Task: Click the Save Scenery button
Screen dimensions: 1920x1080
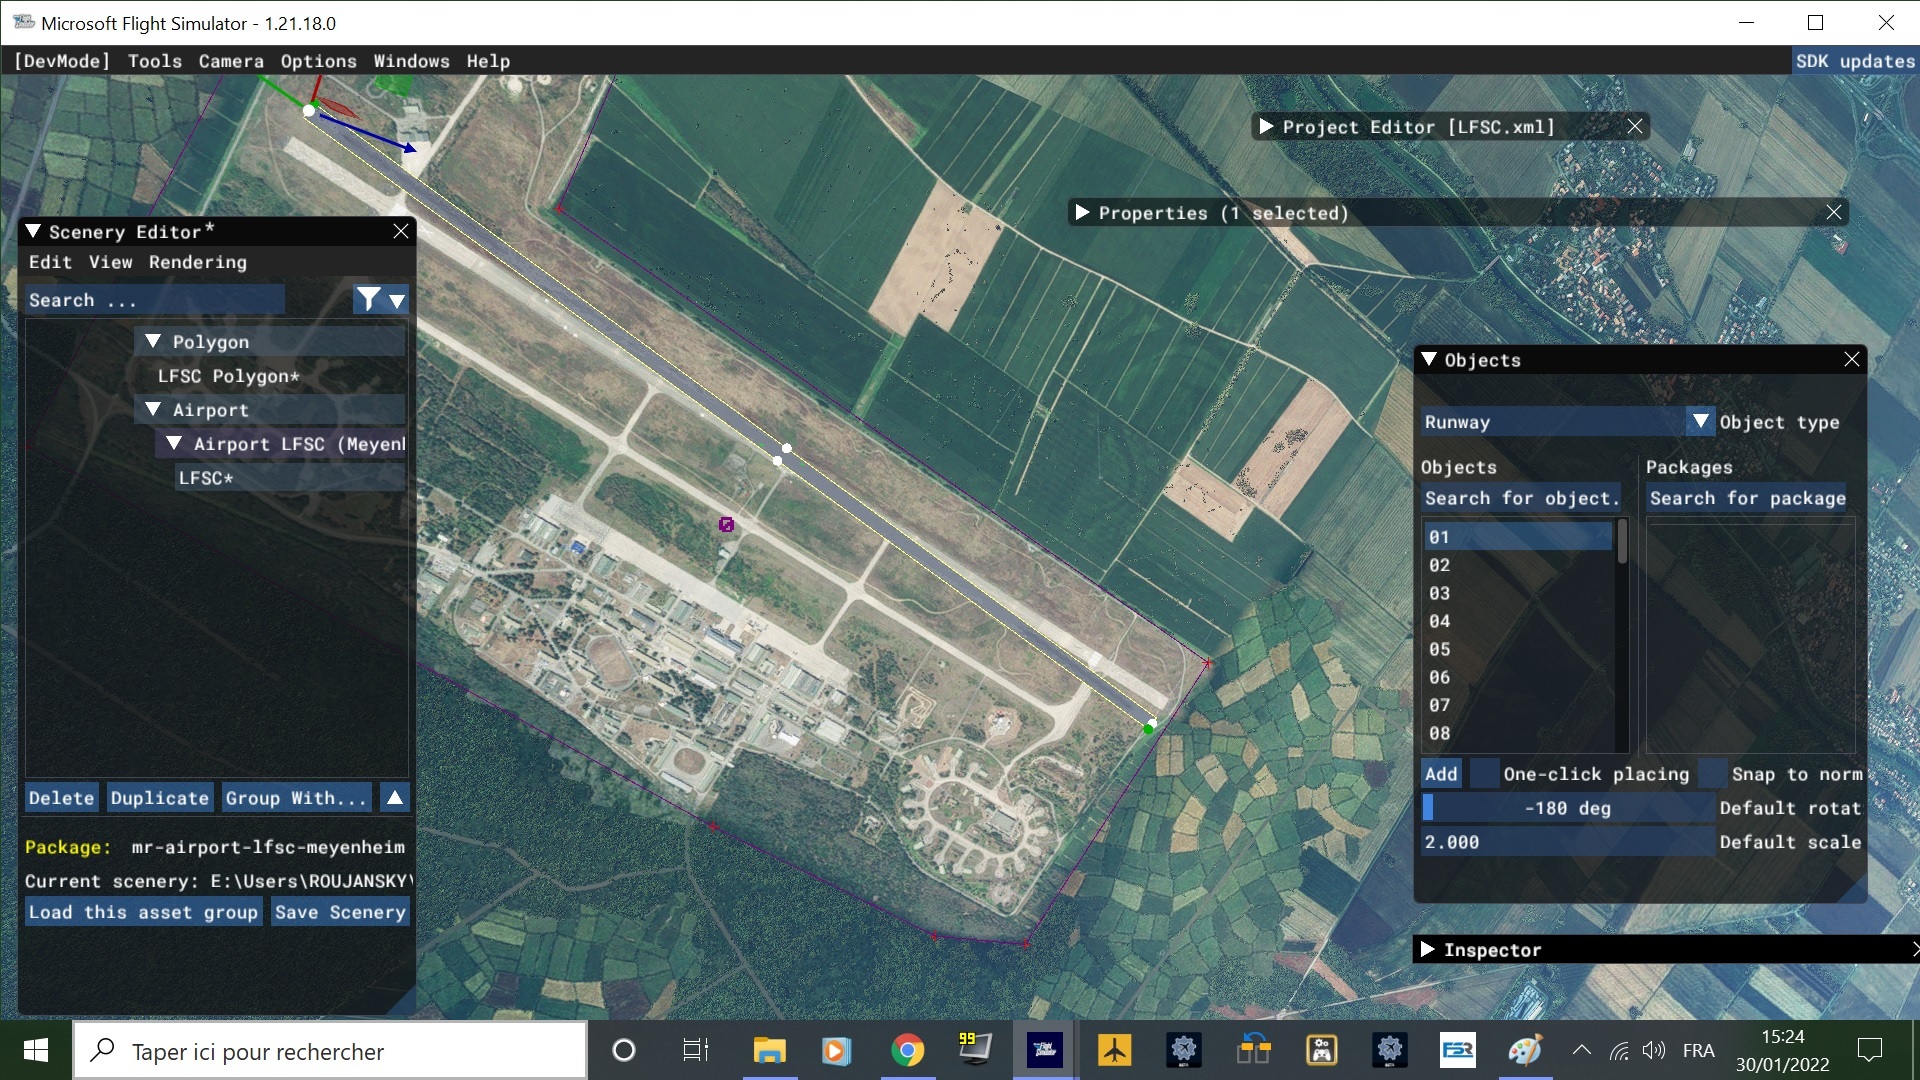Action: (x=340, y=912)
